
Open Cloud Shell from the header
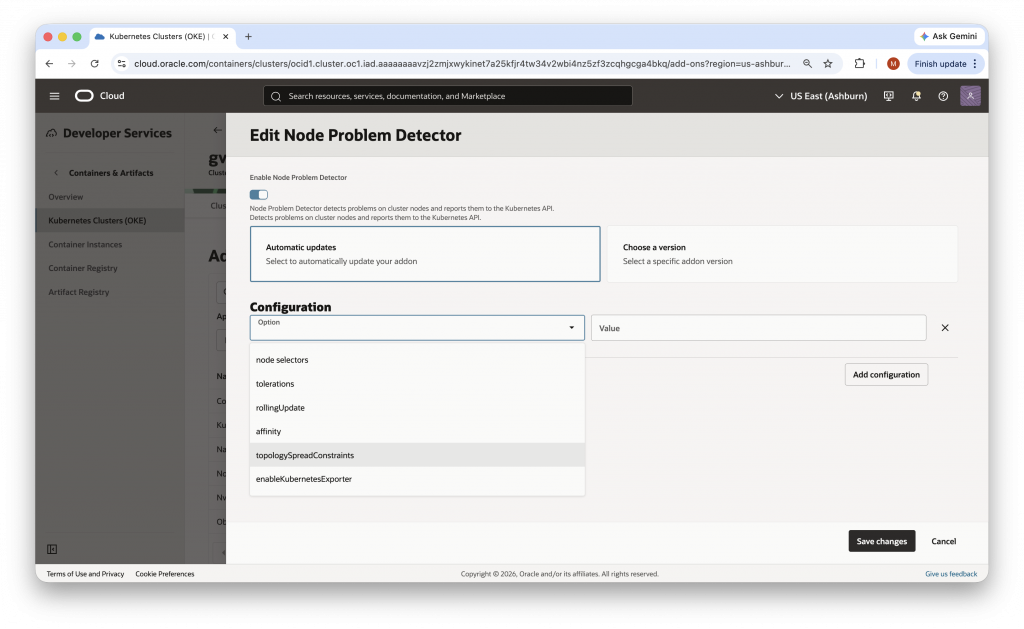click(888, 96)
